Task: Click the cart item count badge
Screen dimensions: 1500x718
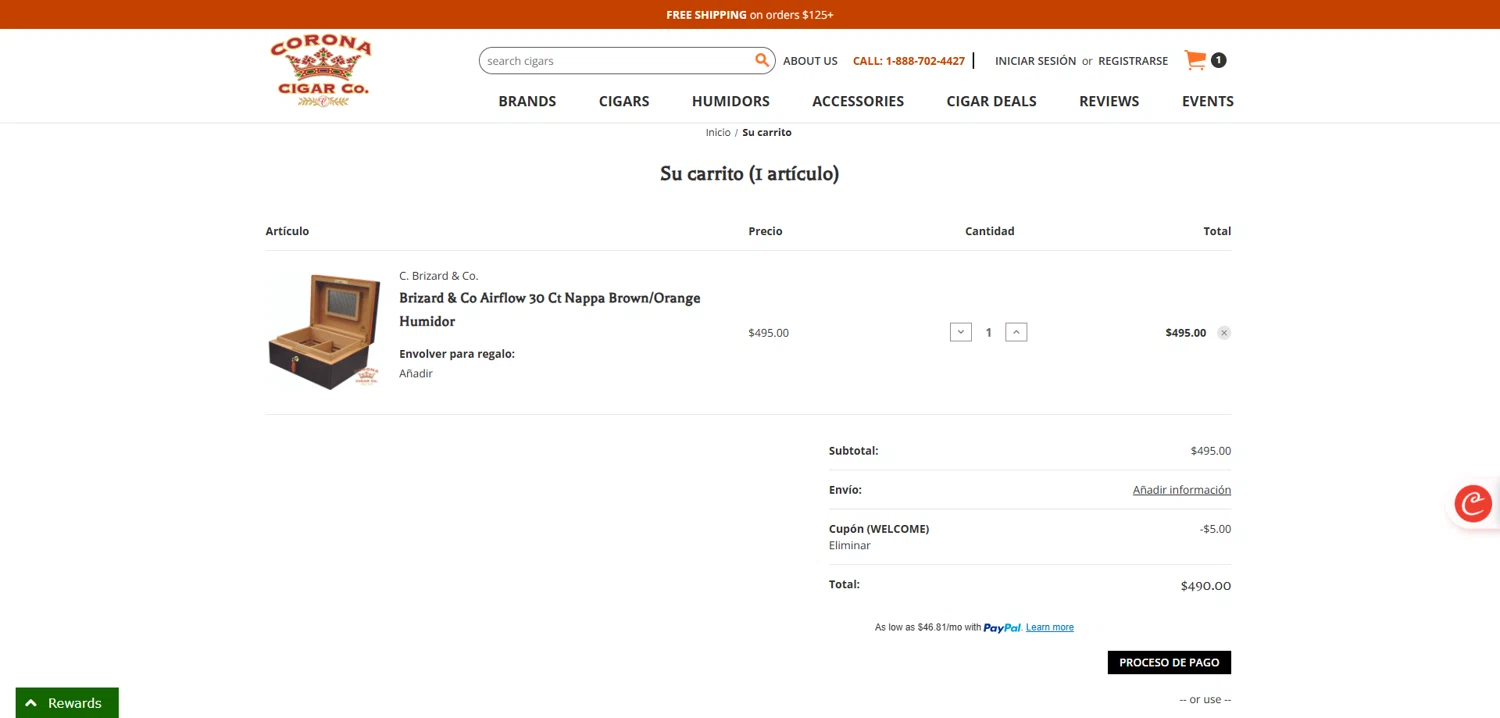Action: click(1218, 60)
